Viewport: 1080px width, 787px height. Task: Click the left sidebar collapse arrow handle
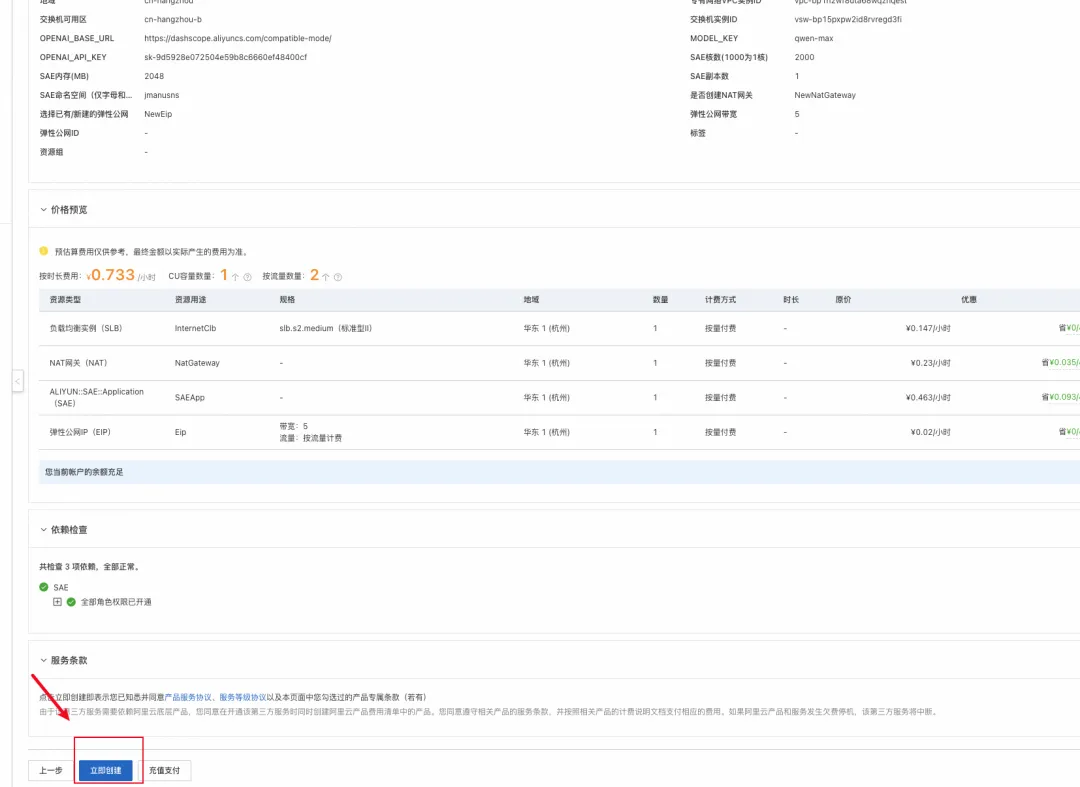coord(17,381)
